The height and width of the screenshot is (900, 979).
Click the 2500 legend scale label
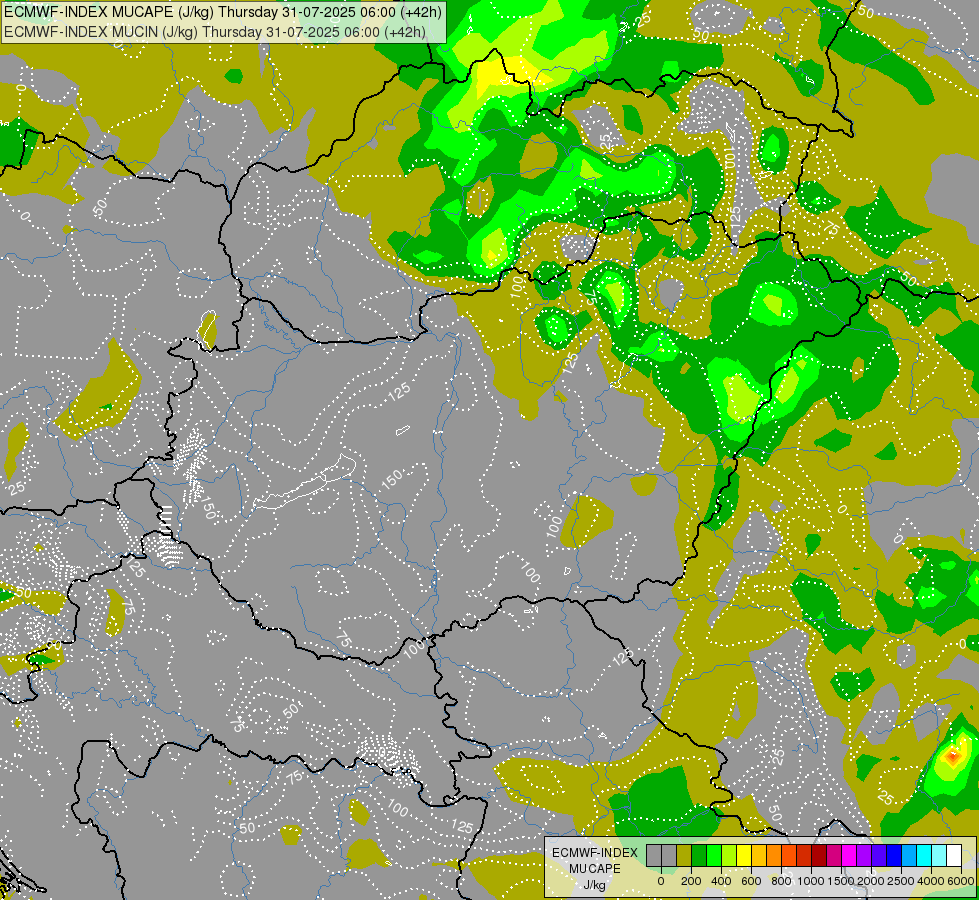click(901, 881)
